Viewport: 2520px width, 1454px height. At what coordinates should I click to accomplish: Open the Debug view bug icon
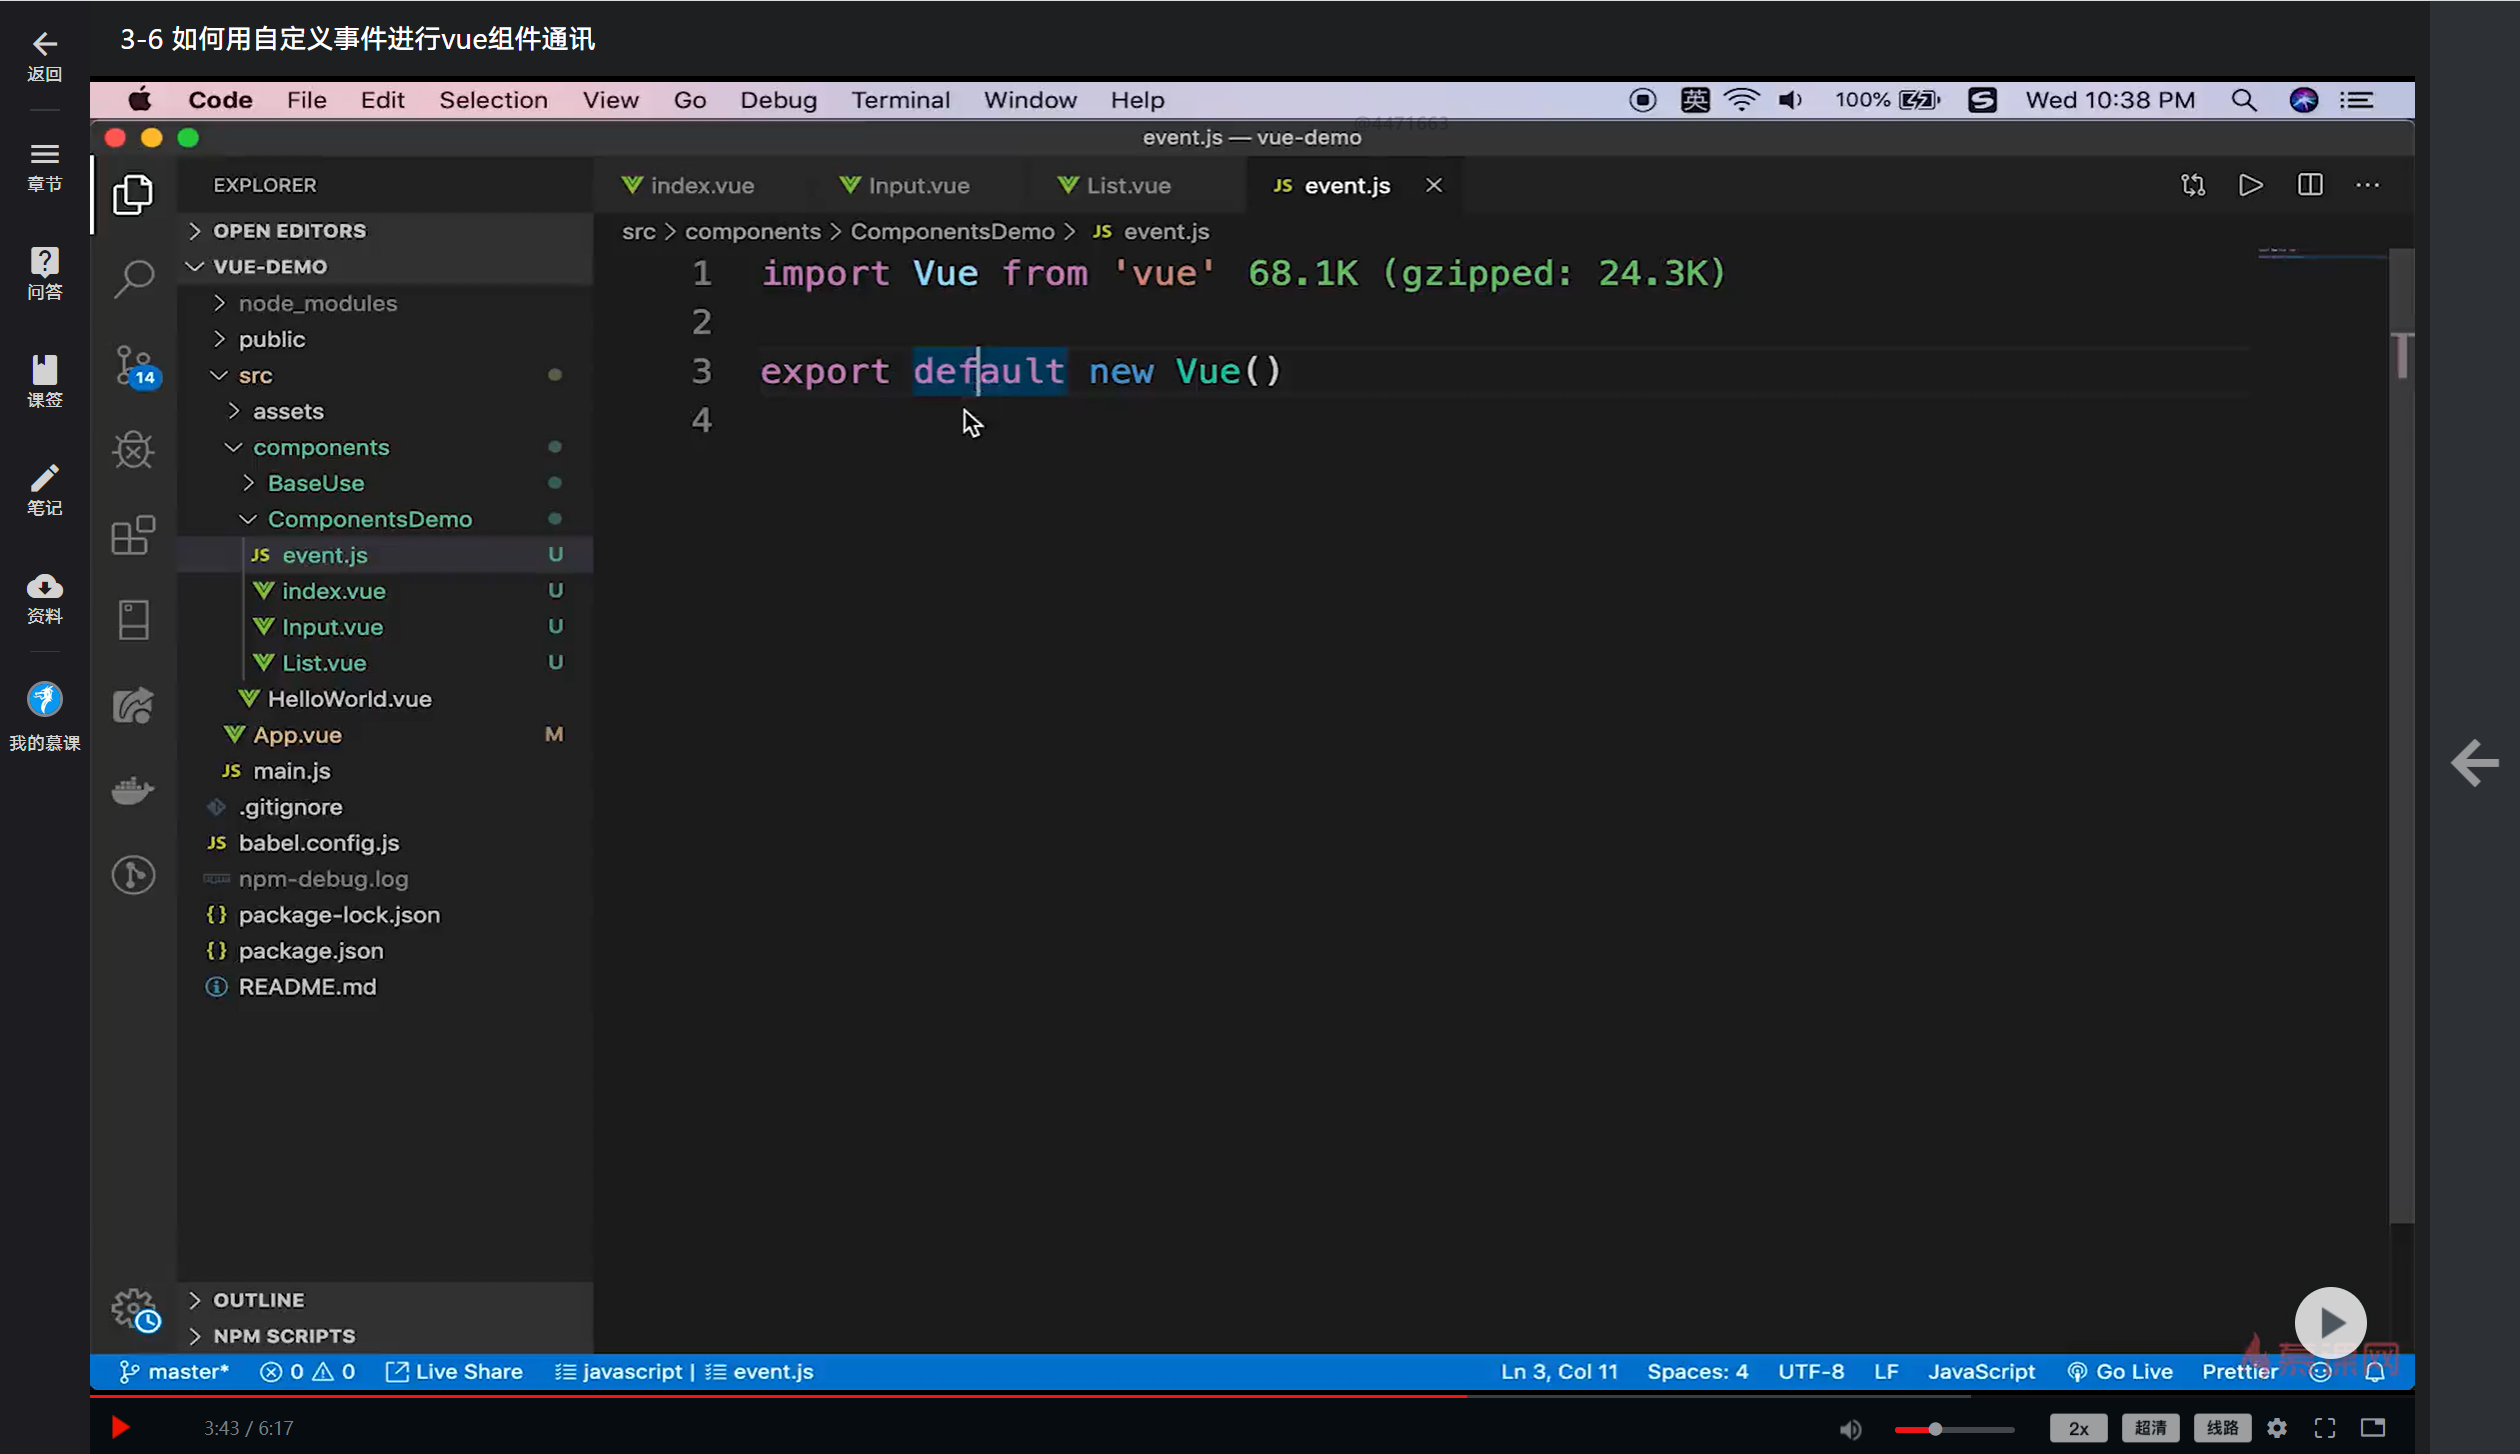133,450
